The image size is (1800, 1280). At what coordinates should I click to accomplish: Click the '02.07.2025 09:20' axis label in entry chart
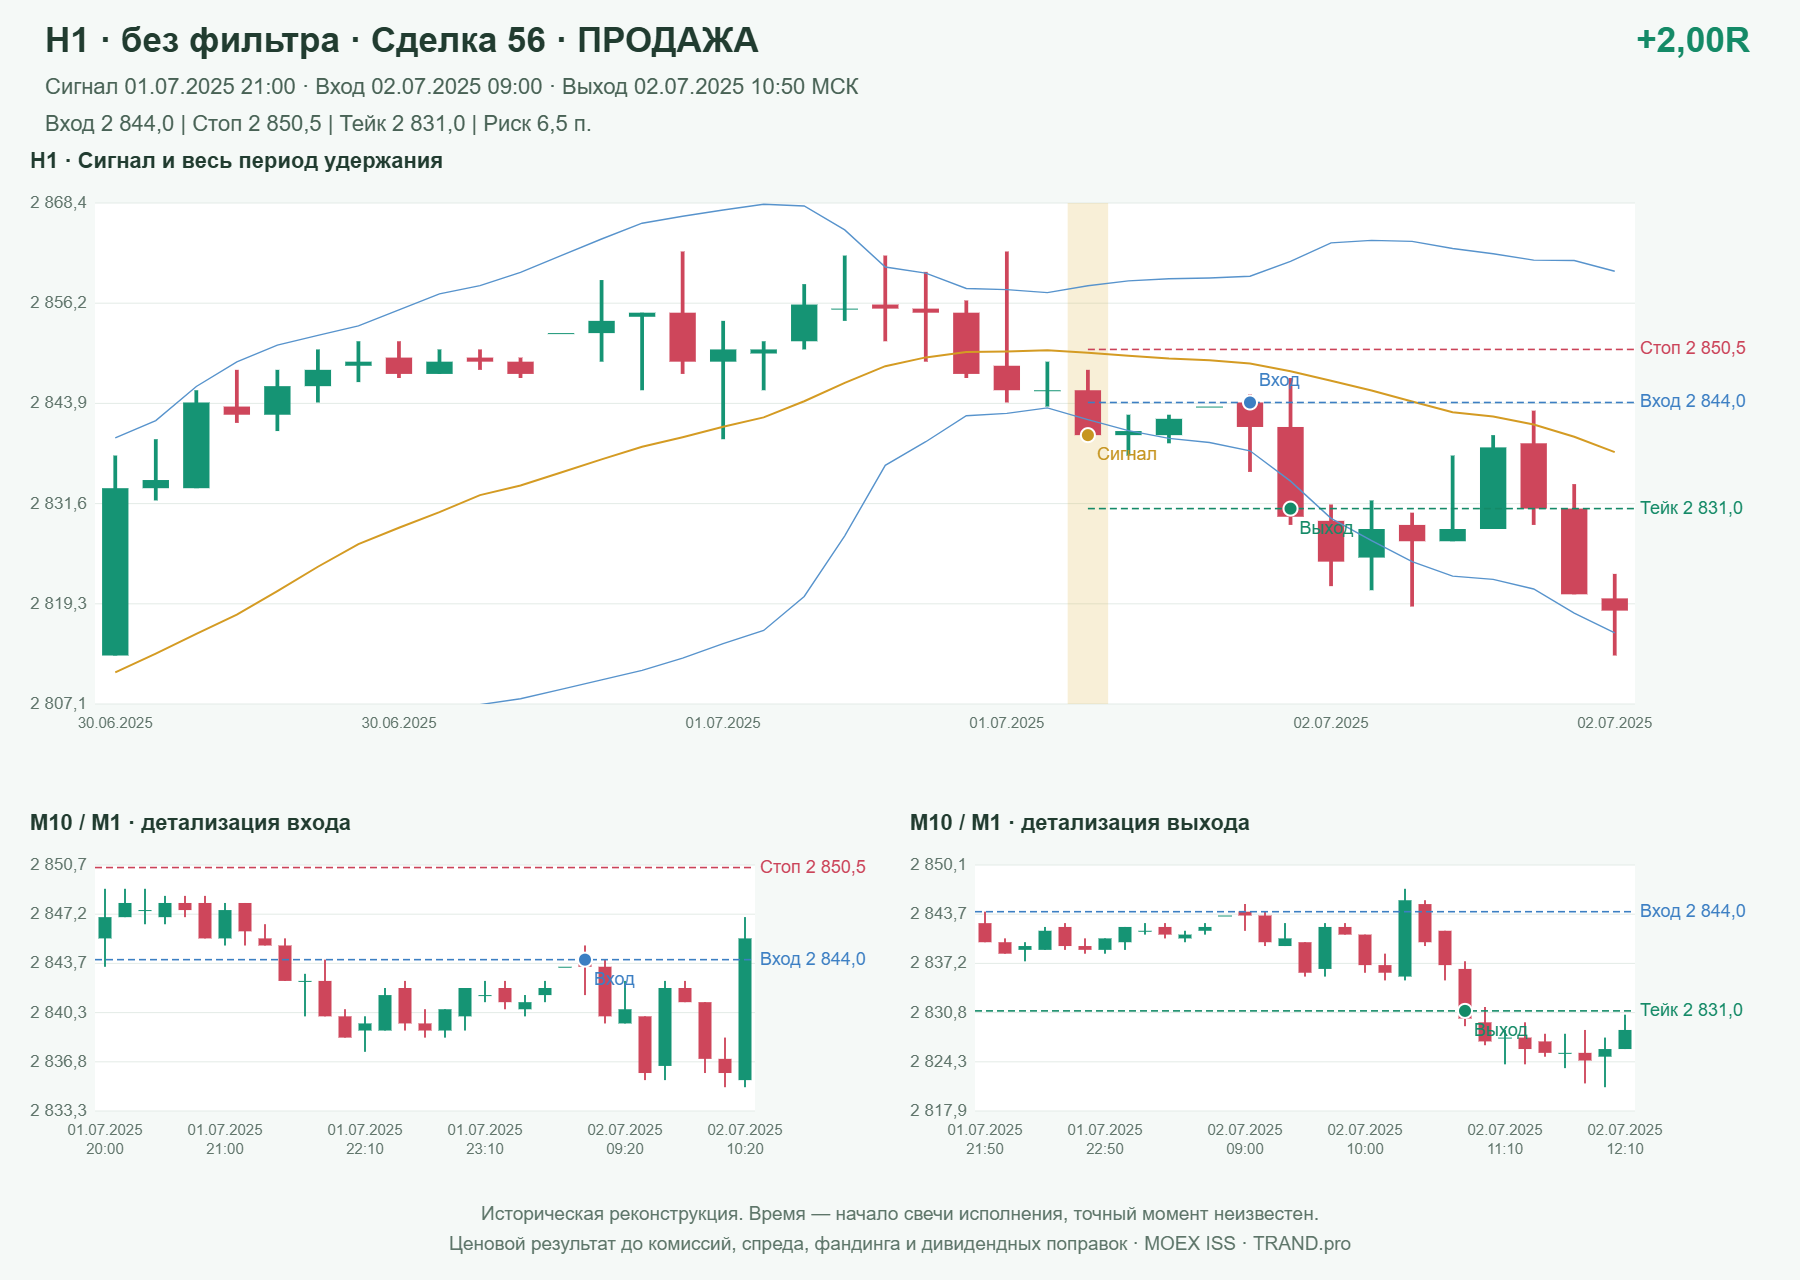pyautogui.click(x=625, y=1139)
